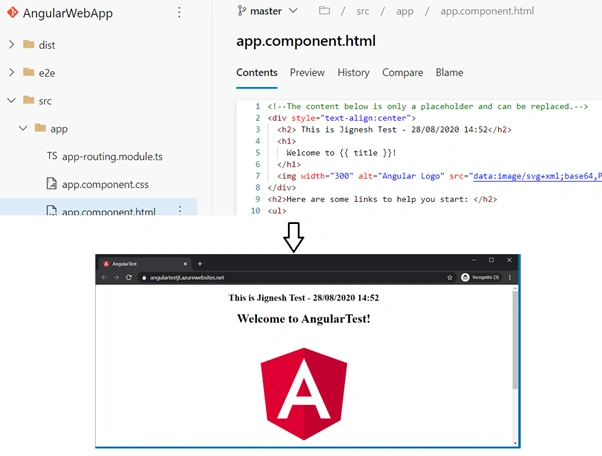Click the angulartestjt.azurewebsites.net address bar
The height and width of the screenshot is (456, 602).
tap(296, 277)
